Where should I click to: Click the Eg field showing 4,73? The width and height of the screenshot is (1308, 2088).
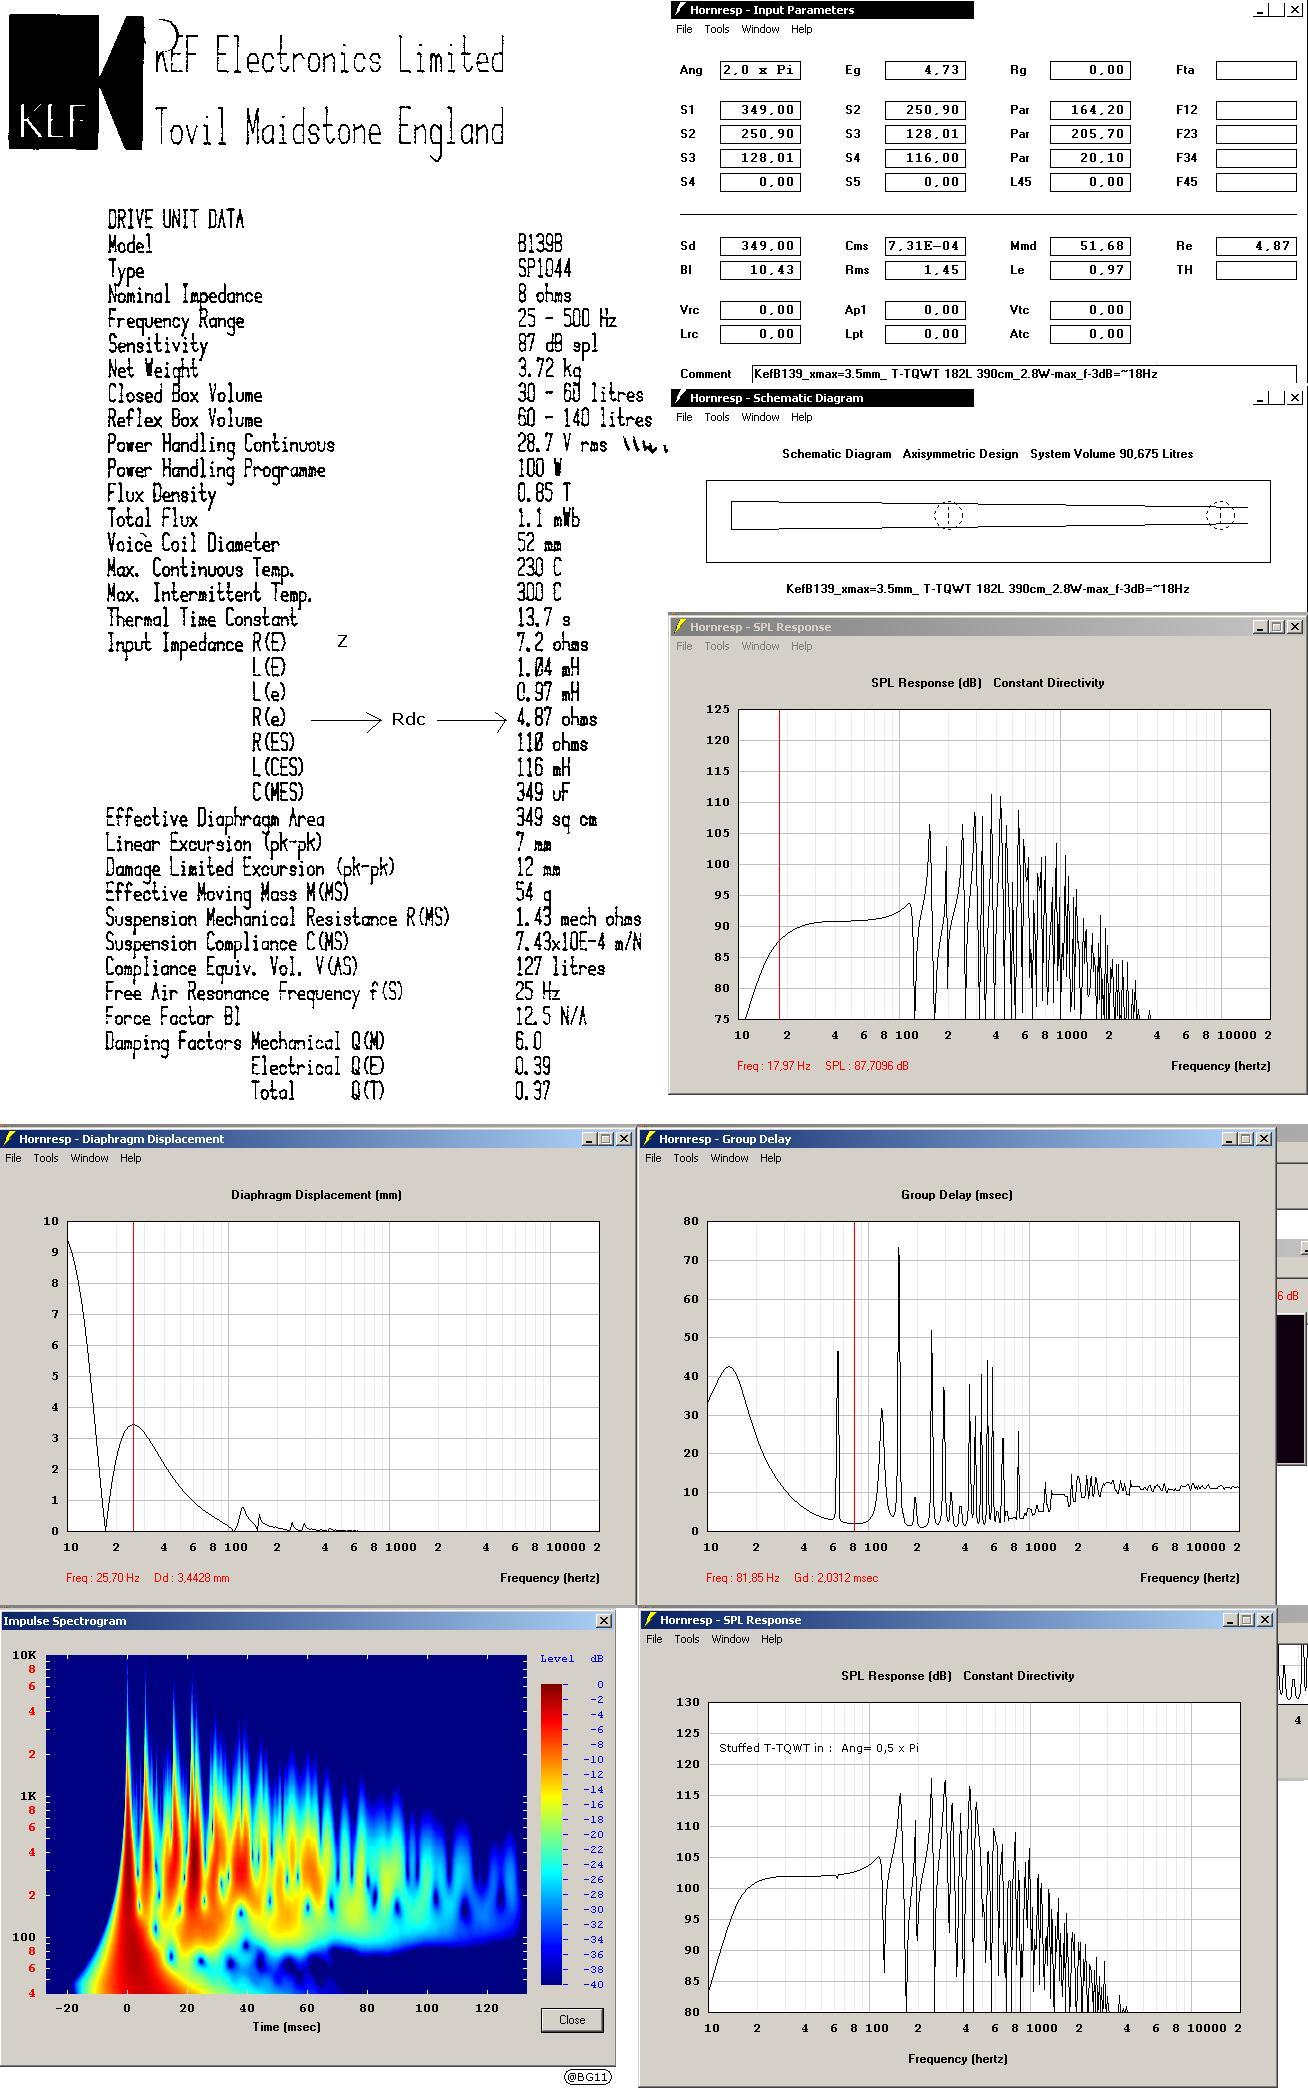925,70
